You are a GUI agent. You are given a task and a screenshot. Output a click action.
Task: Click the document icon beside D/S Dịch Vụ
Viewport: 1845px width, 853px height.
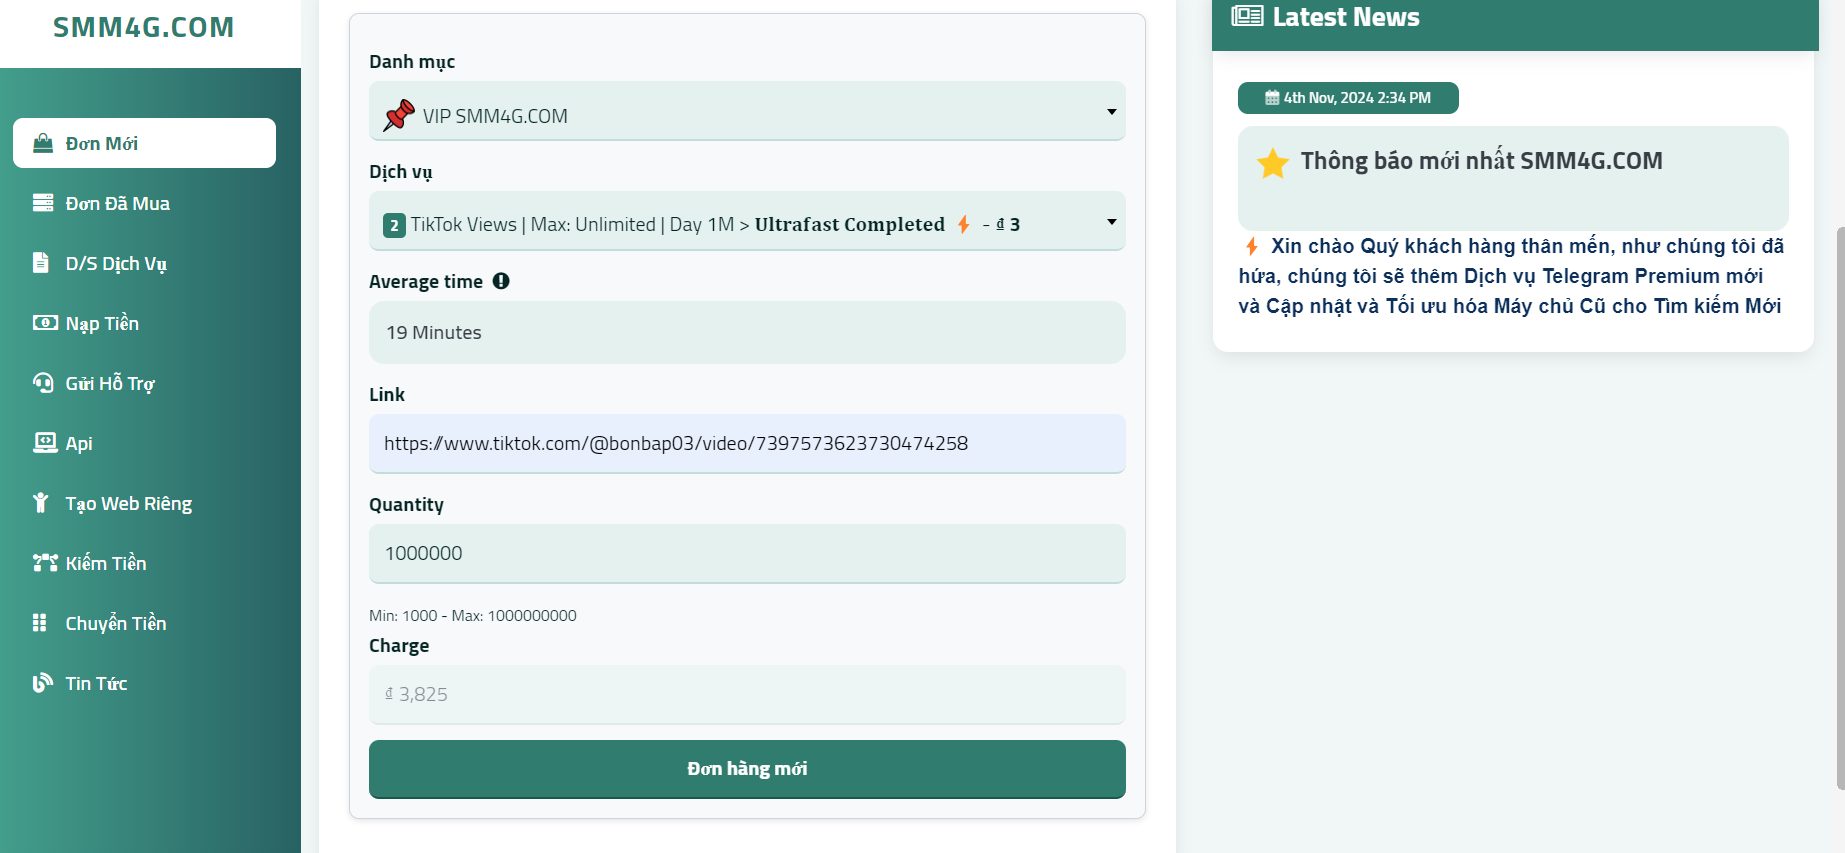[41, 263]
